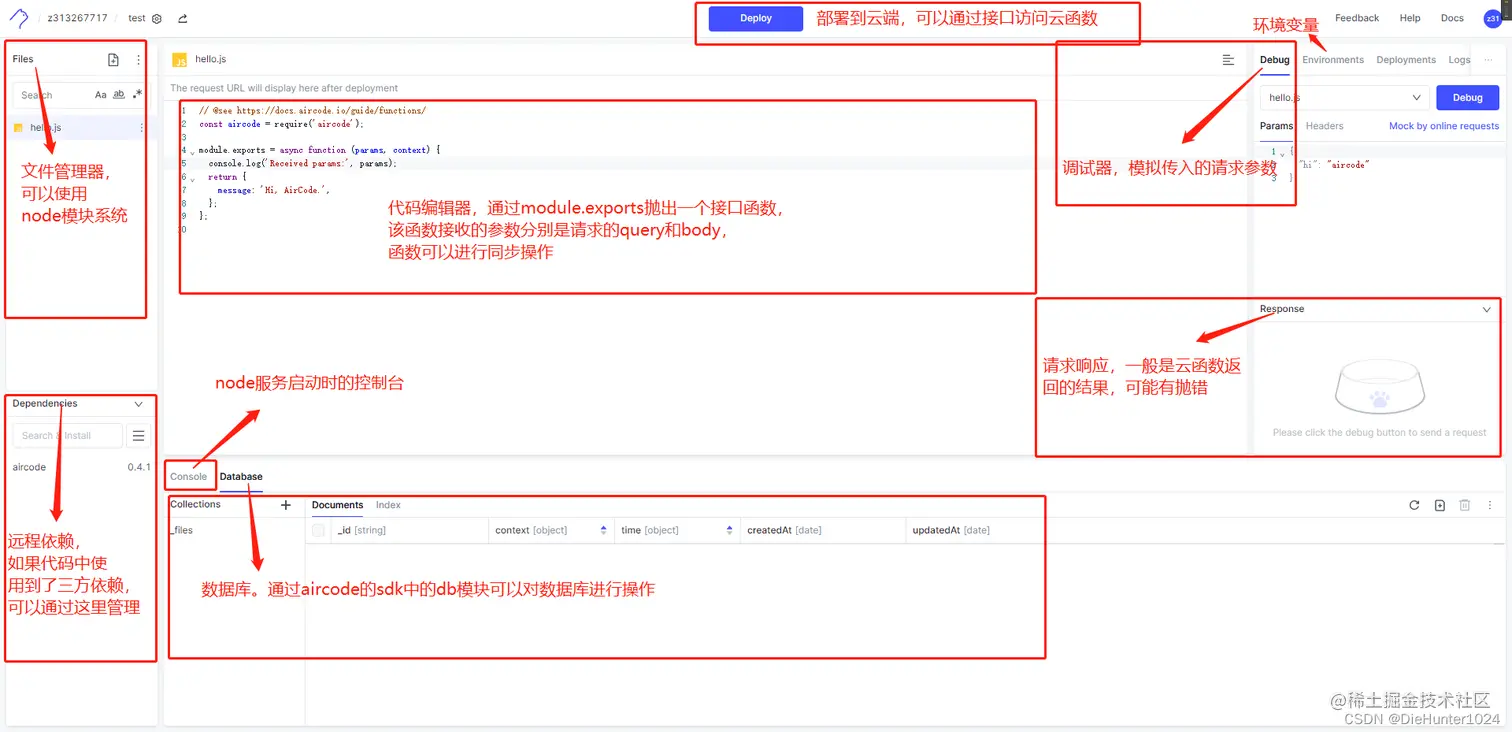
Task: Open hello.js row options menu
Action: [x=141, y=128]
